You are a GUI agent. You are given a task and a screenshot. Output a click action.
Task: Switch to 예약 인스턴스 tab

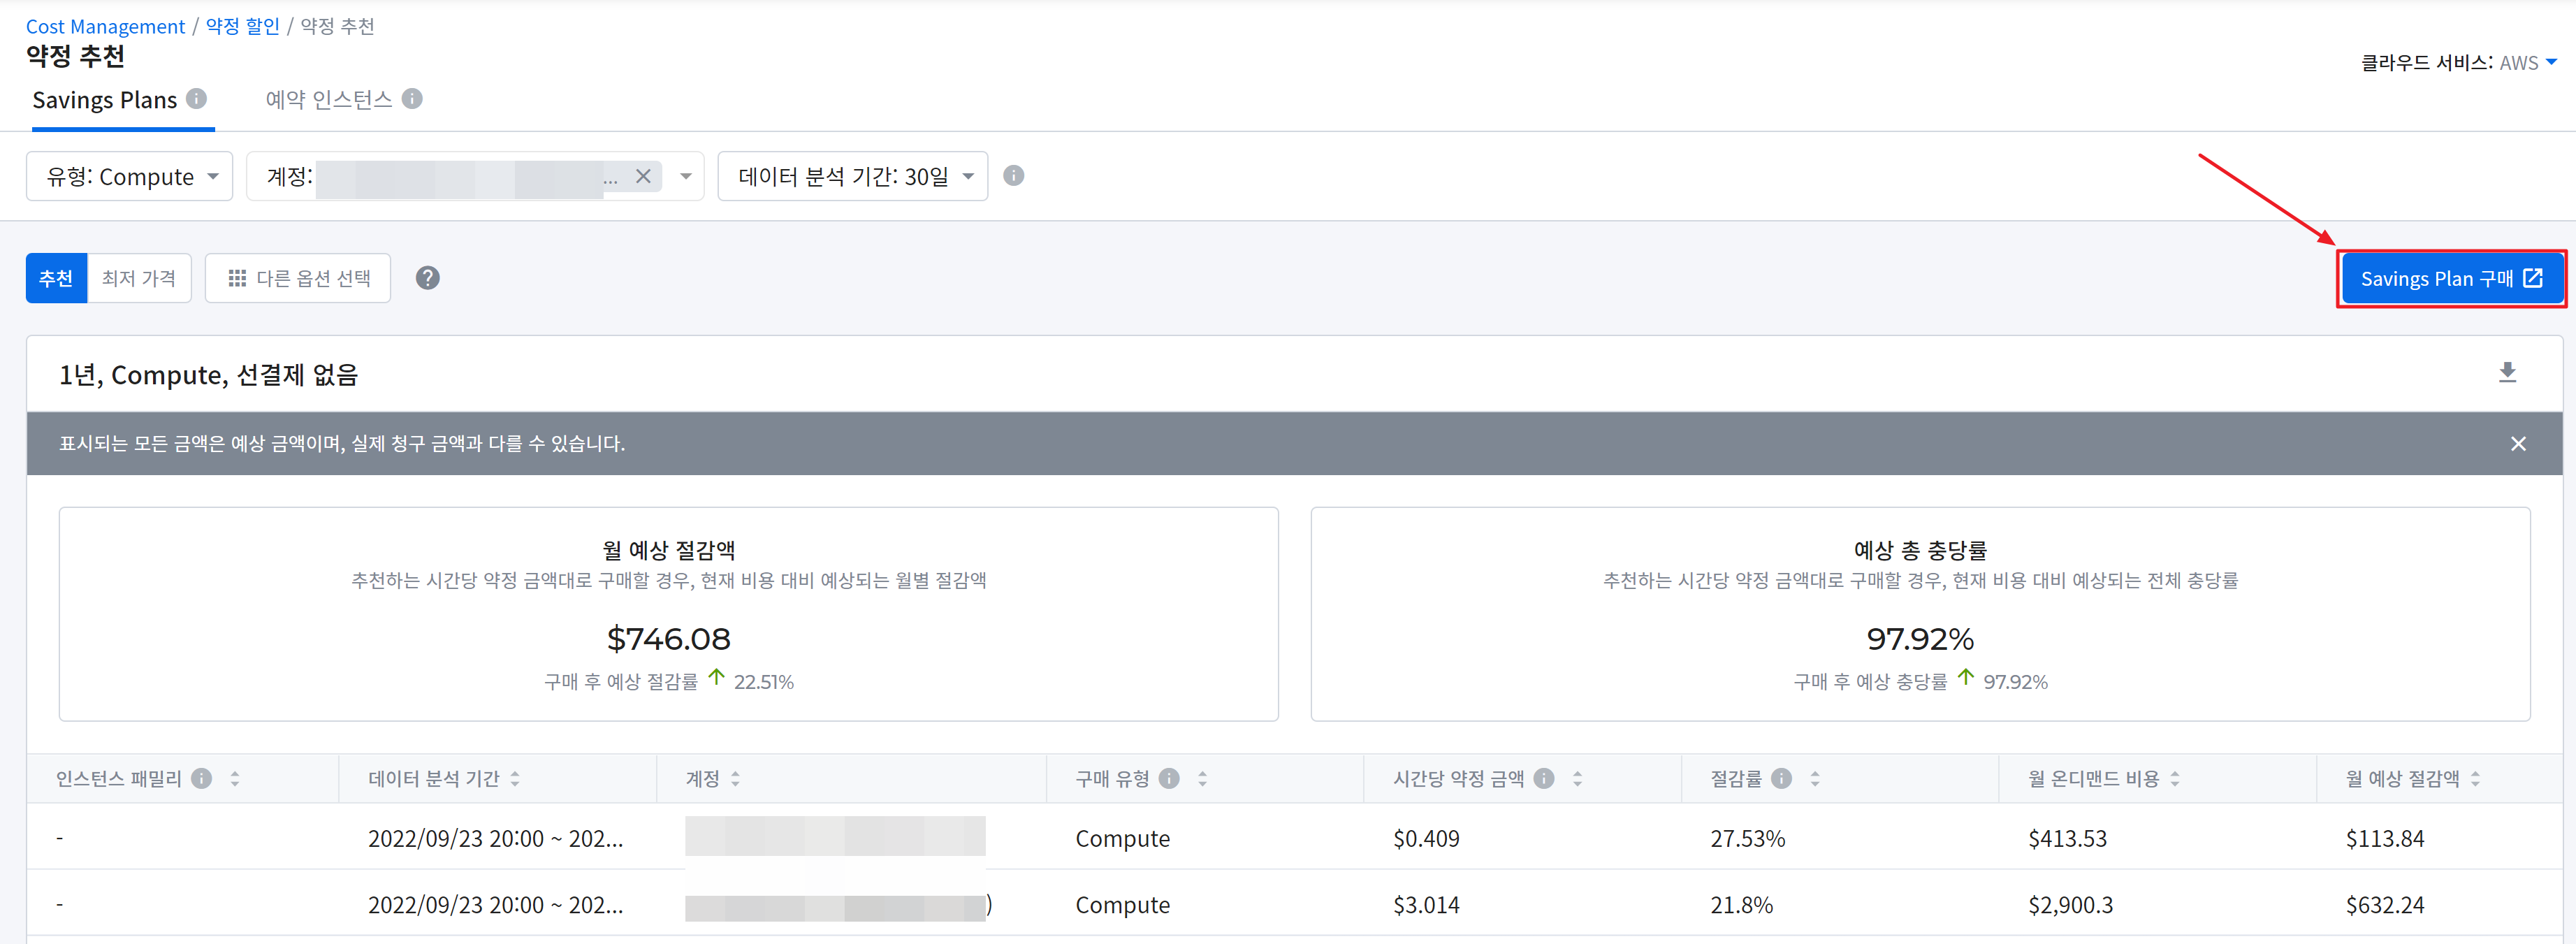pyautogui.click(x=328, y=99)
